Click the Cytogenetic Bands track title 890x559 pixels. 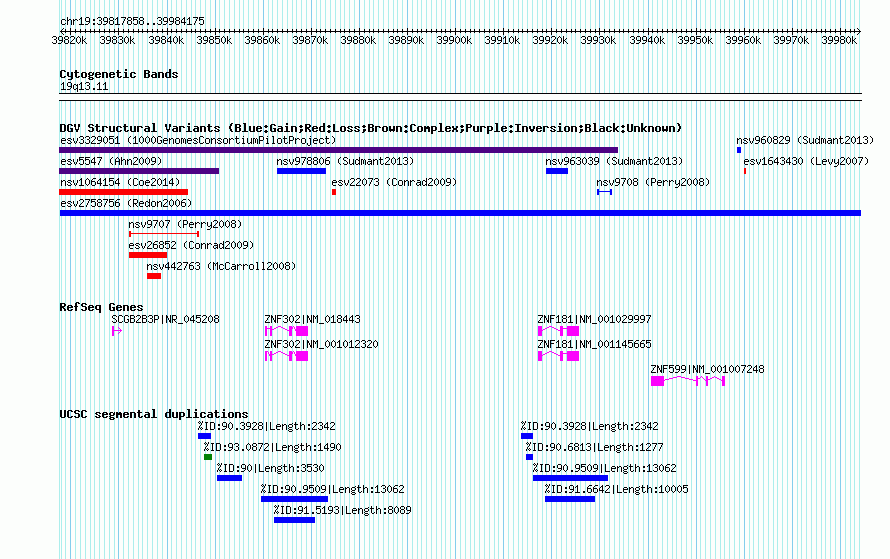pos(119,74)
